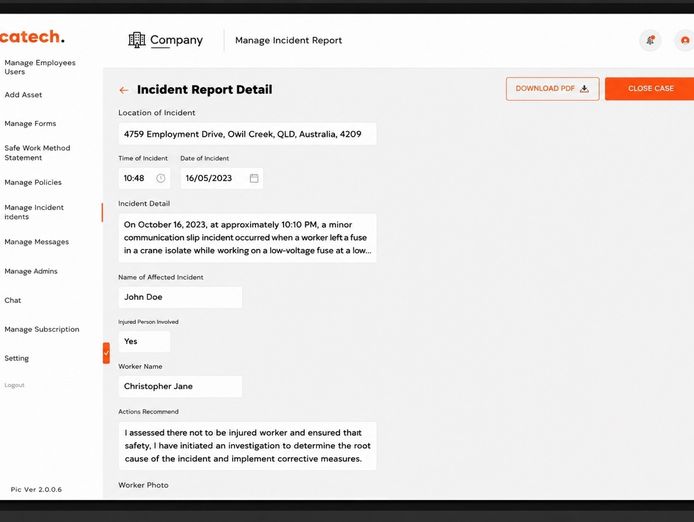Click the Worker Name label
694x522 pixels.
(140, 367)
